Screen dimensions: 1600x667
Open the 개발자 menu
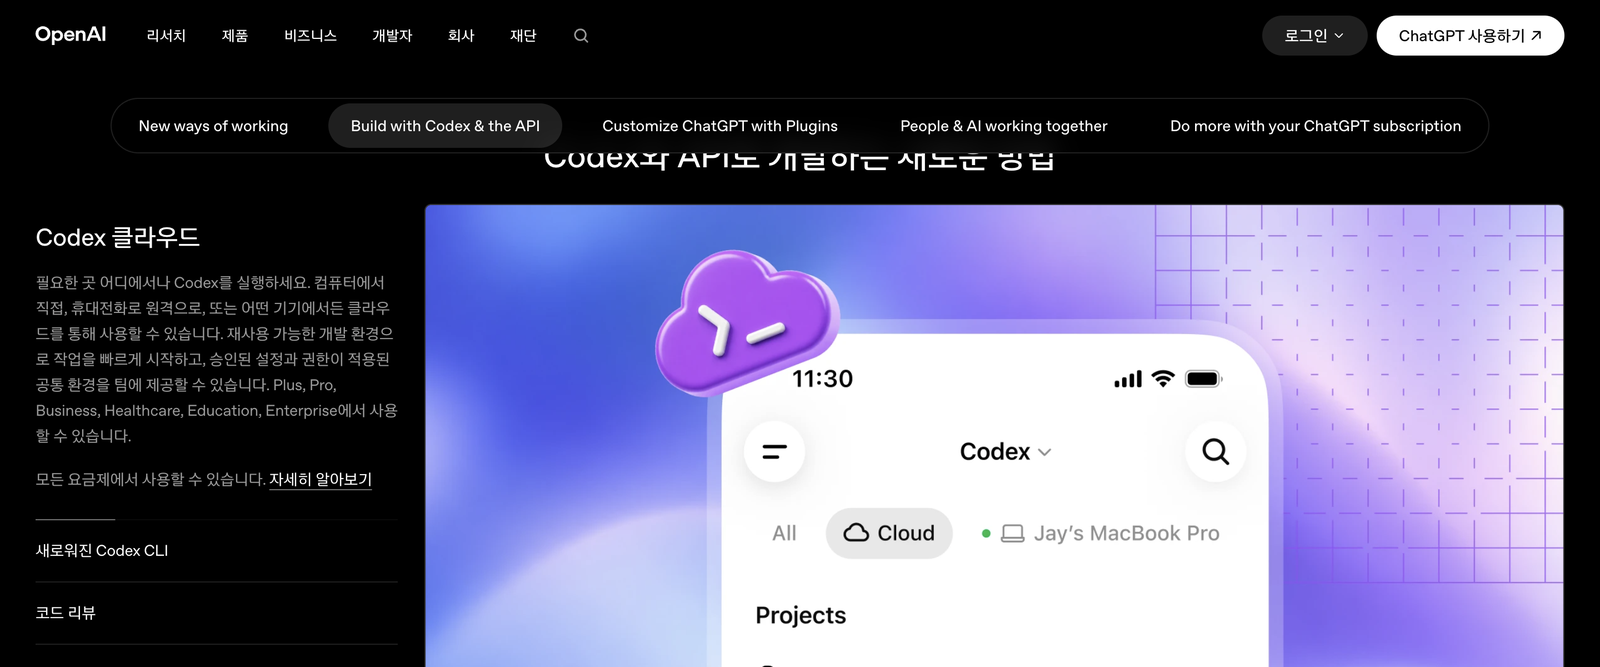[x=392, y=36]
